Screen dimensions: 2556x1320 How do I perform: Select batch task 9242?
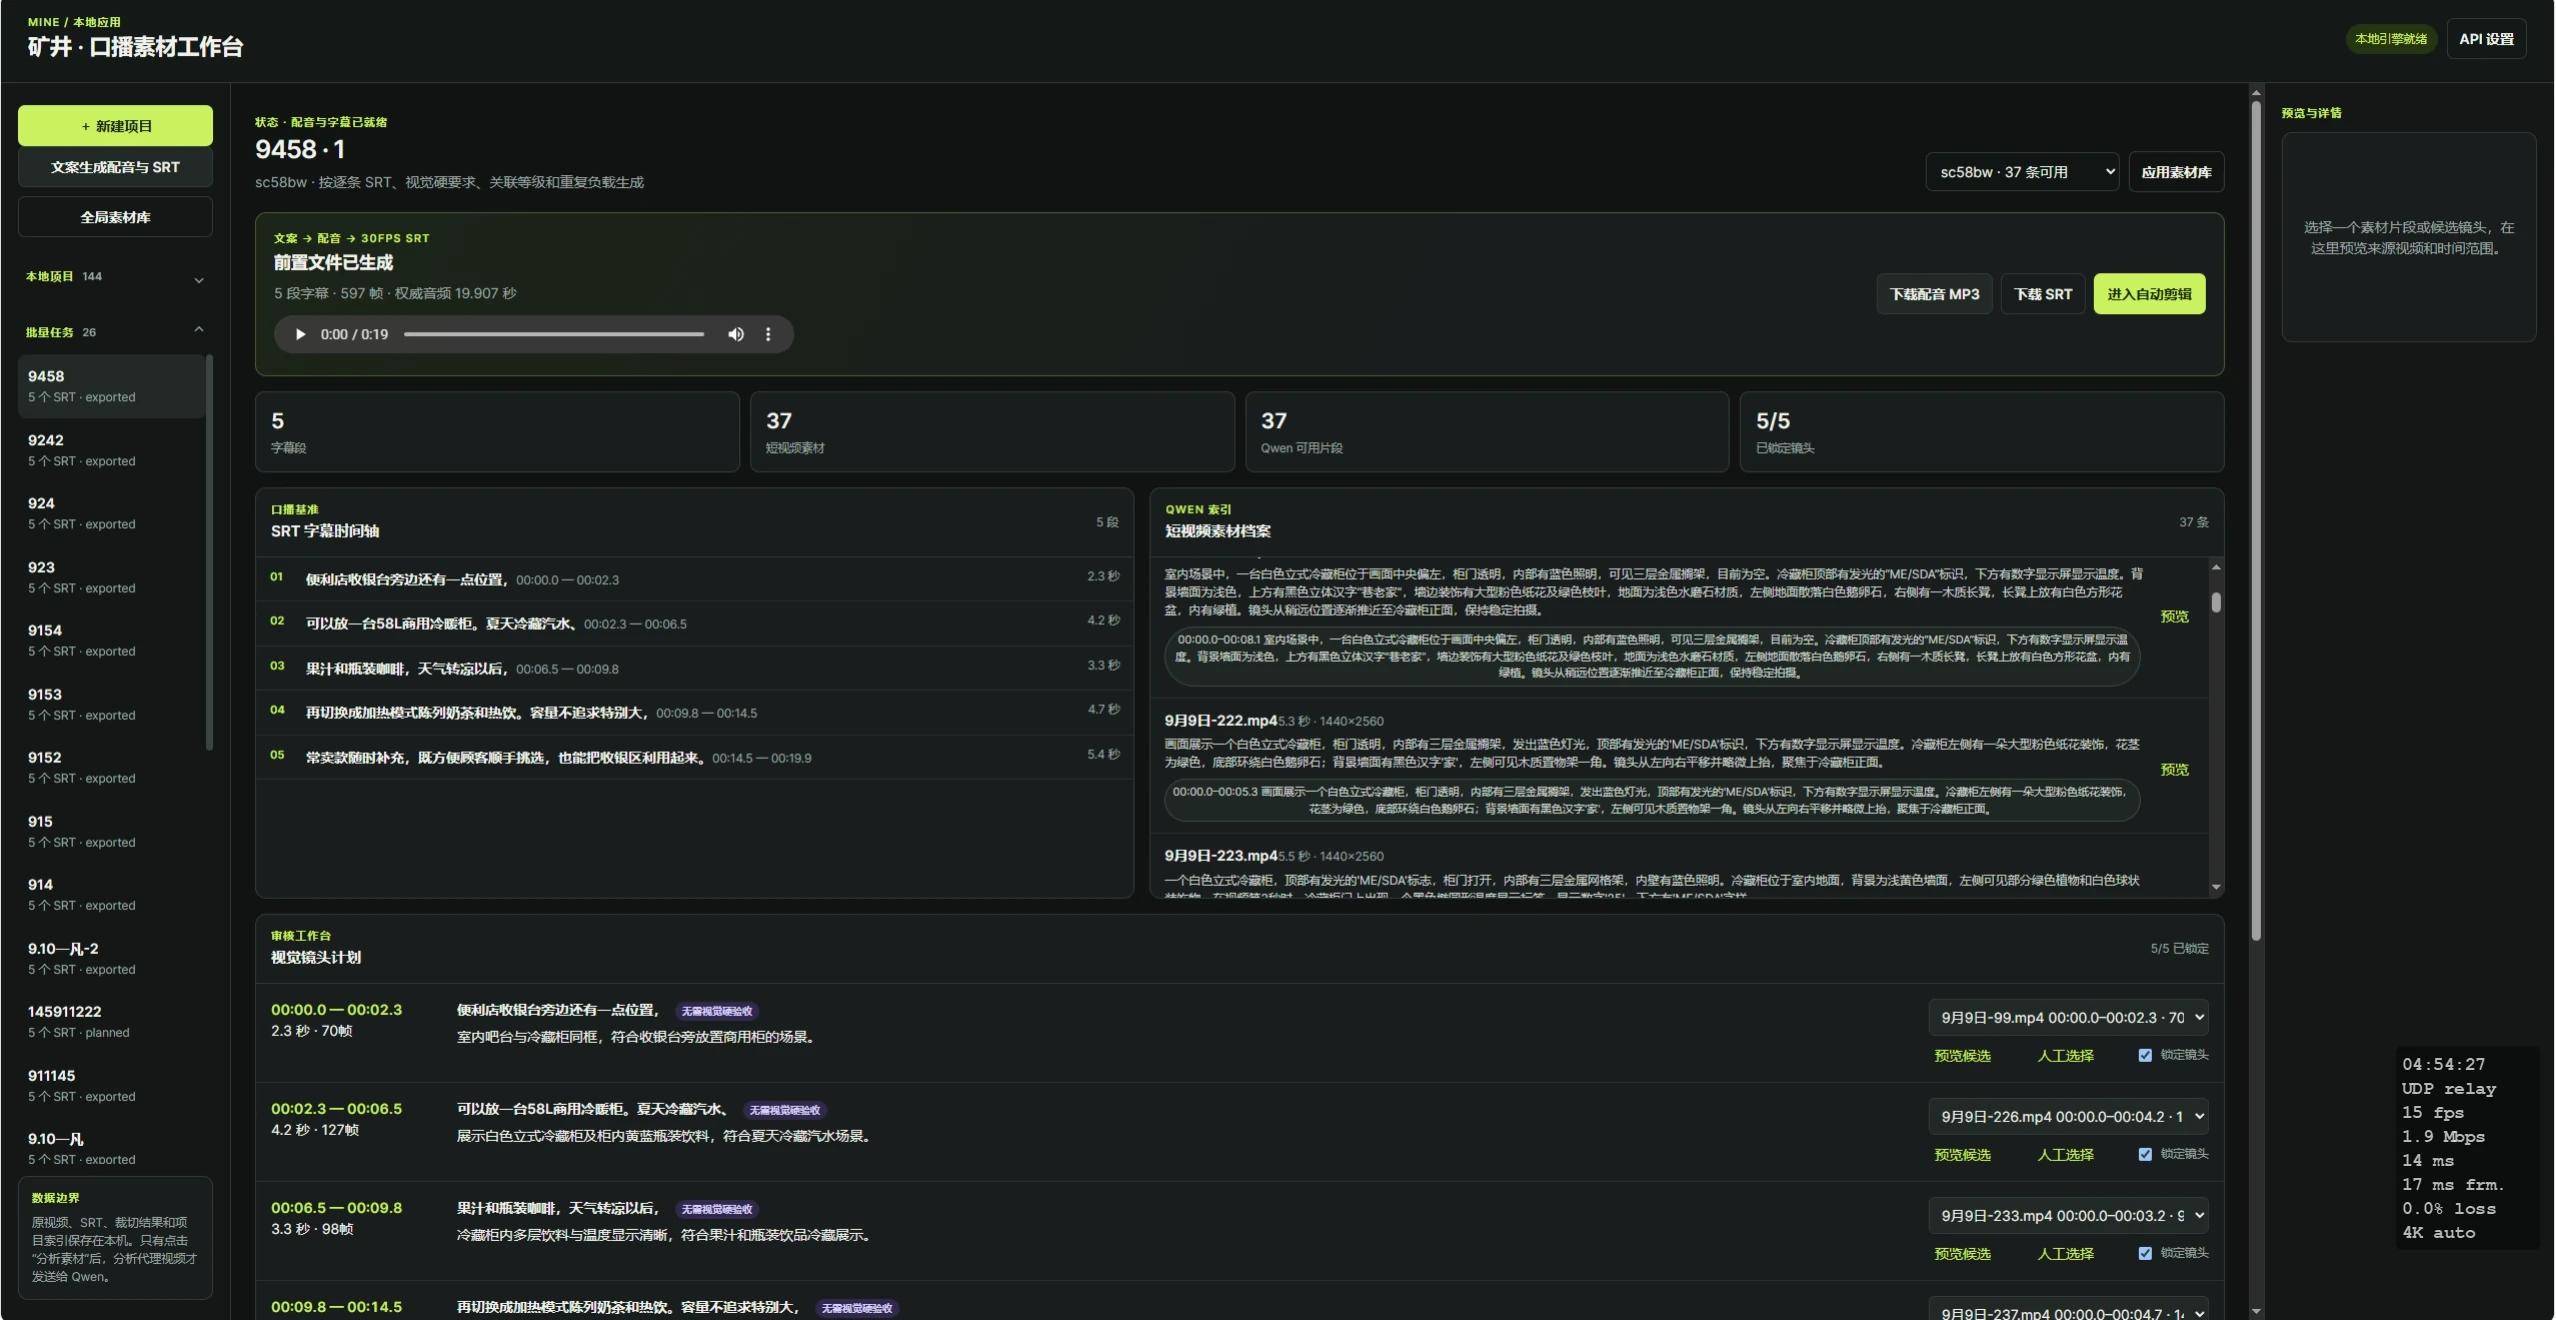pyautogui.click(x=111, y=450)
